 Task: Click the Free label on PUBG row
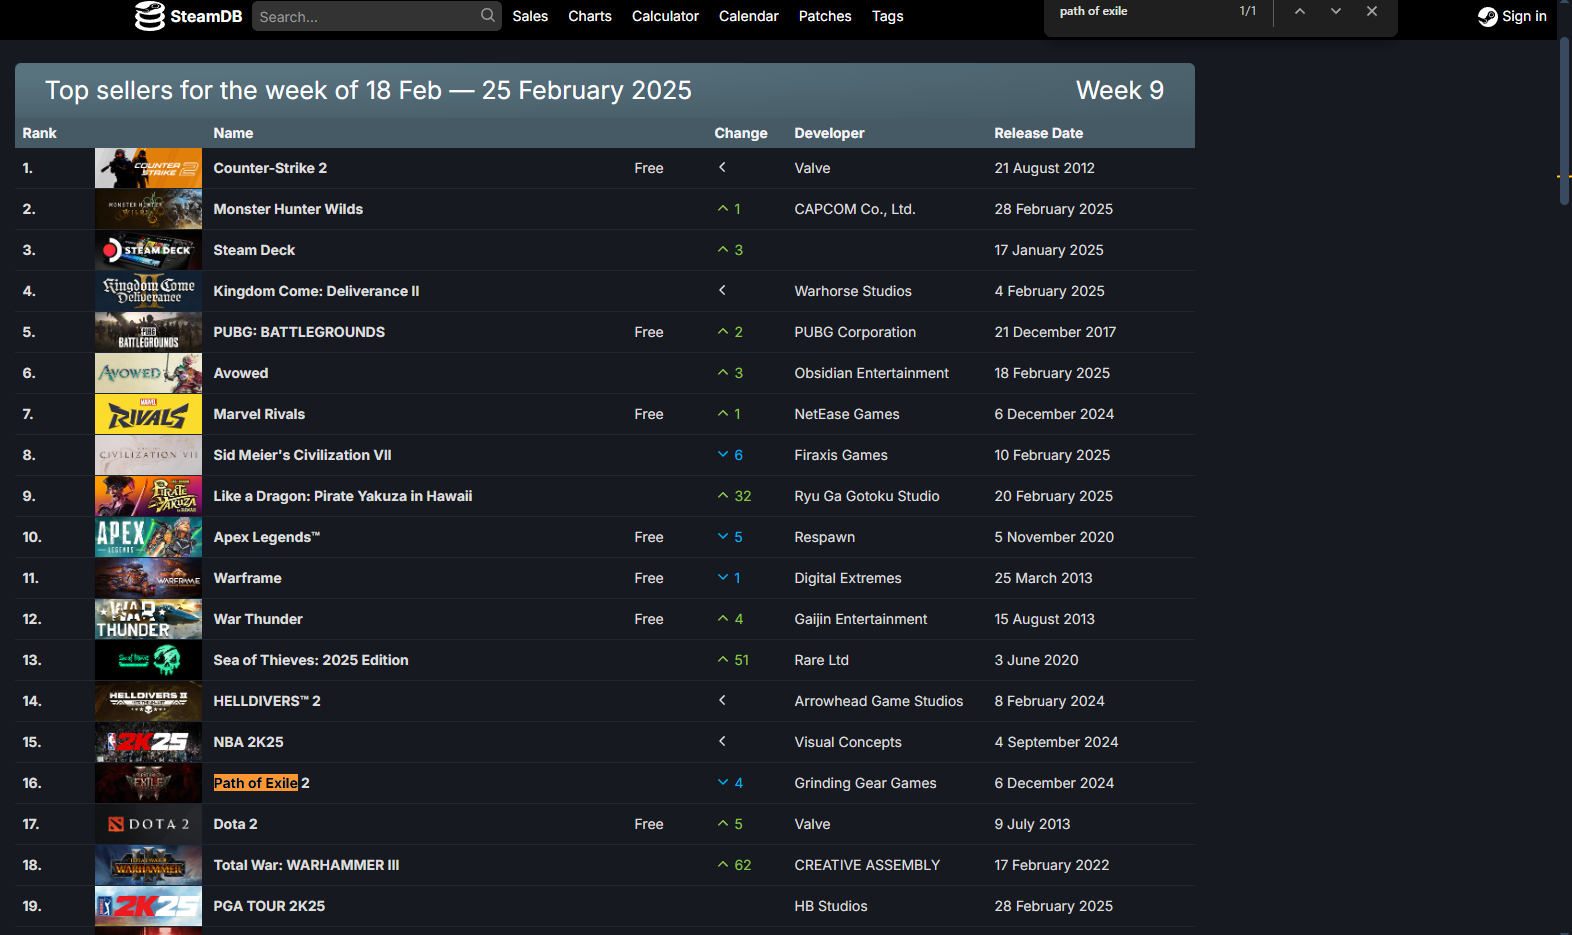coord(649,332)
